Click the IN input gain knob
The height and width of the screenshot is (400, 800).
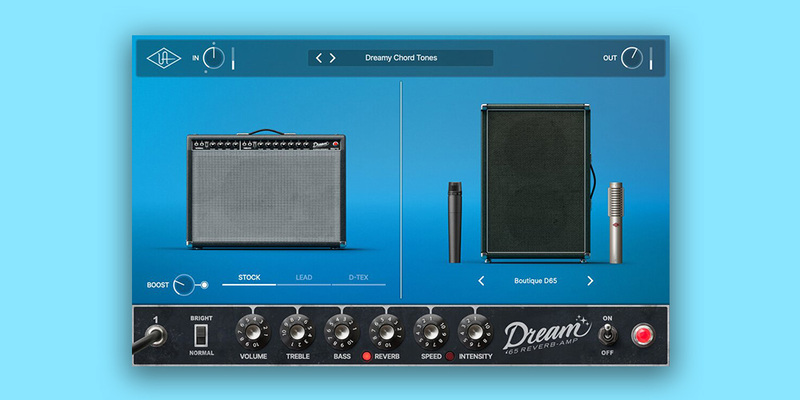pyautogui.click(x=213, y=58)
